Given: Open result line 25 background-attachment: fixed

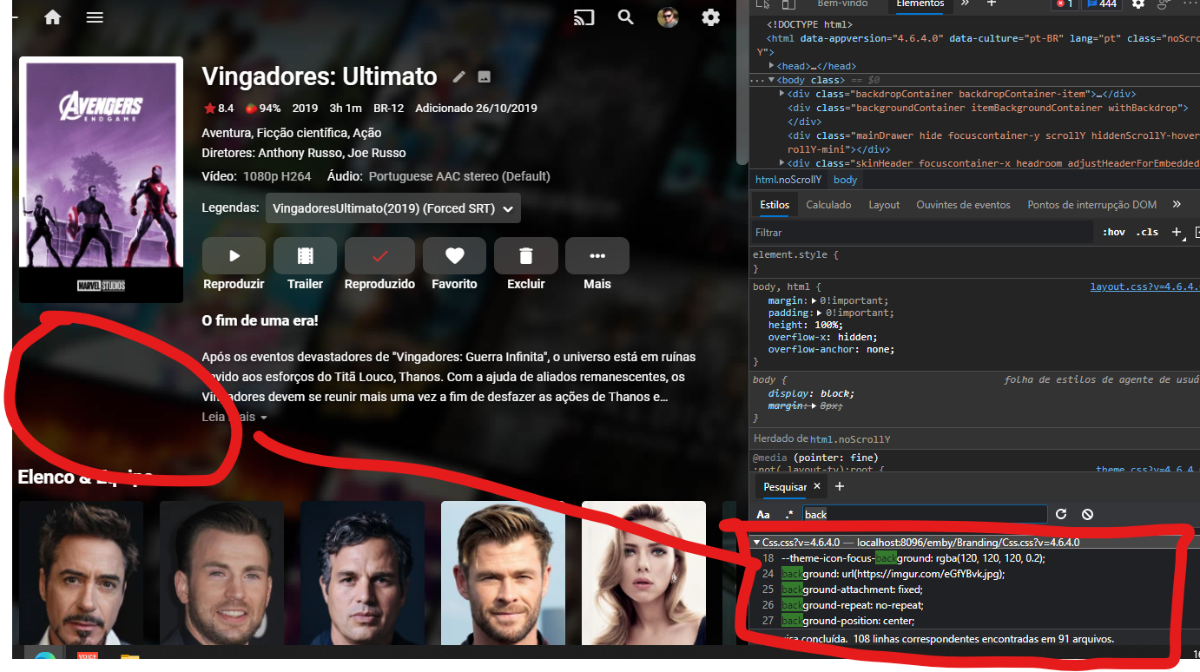Looking at the screenshot, I should click(854, 589).
